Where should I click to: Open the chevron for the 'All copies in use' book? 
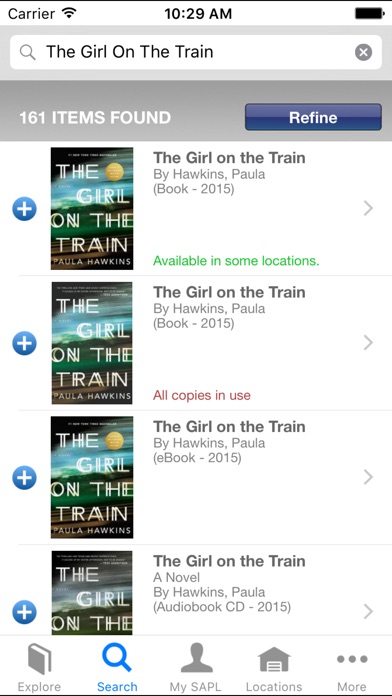368,343
